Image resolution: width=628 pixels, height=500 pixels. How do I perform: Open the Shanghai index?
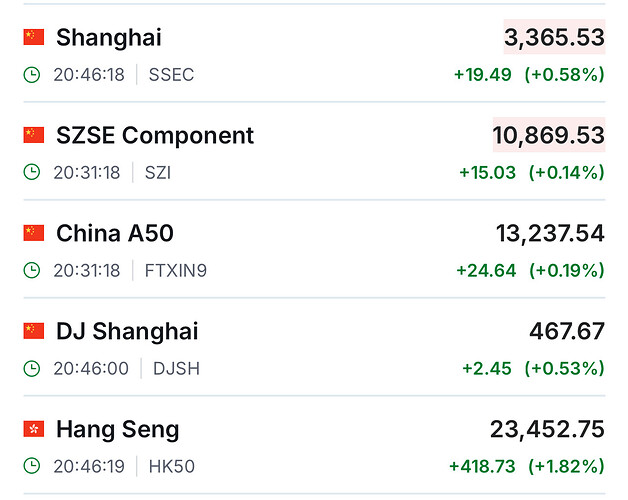click(x=109, y=38)
